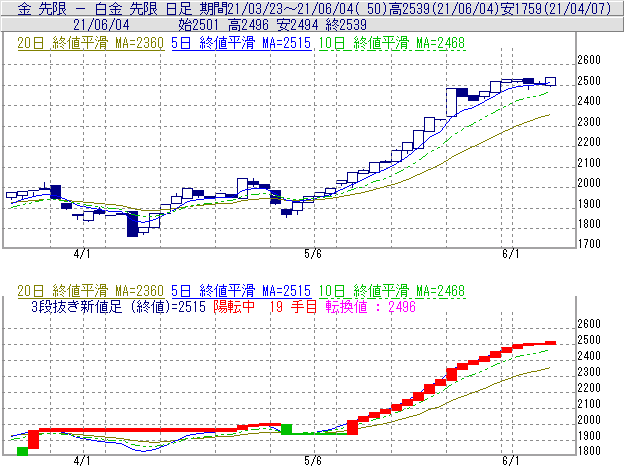624x473 pixels.
Task: Click the last red block in the lower chart
Action: (551, 343)
